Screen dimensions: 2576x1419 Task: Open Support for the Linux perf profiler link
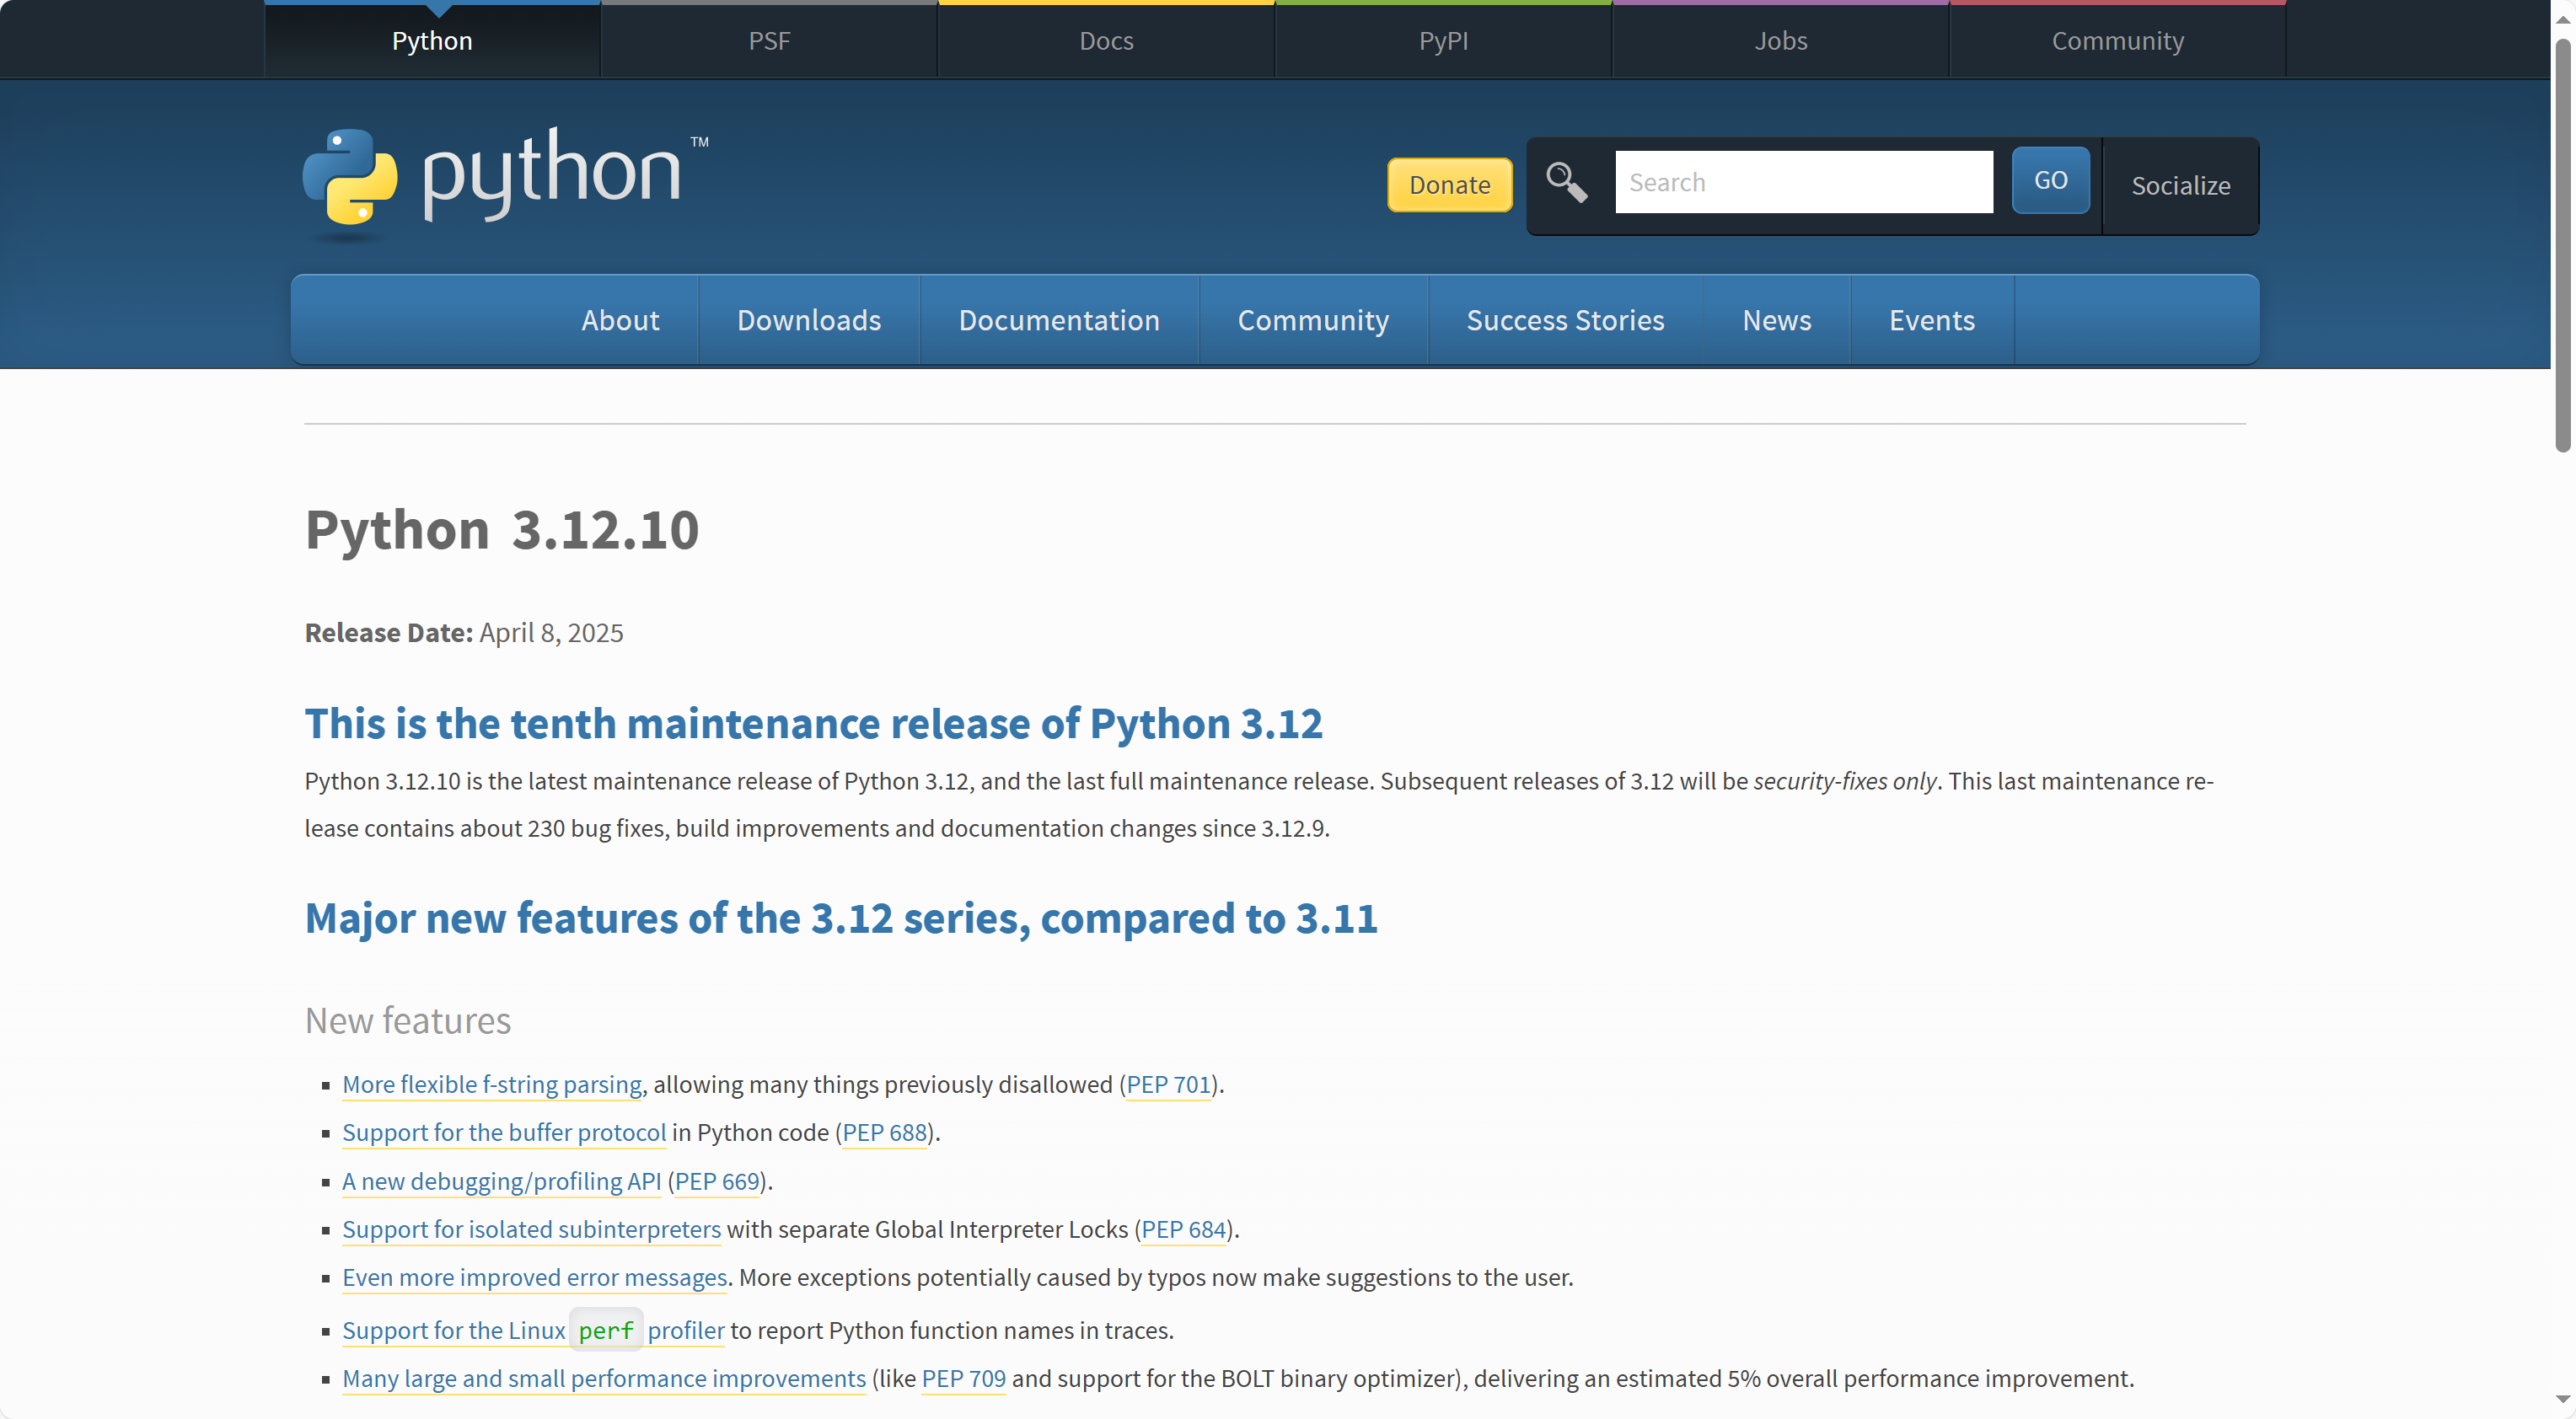[x=533, y=1331]
